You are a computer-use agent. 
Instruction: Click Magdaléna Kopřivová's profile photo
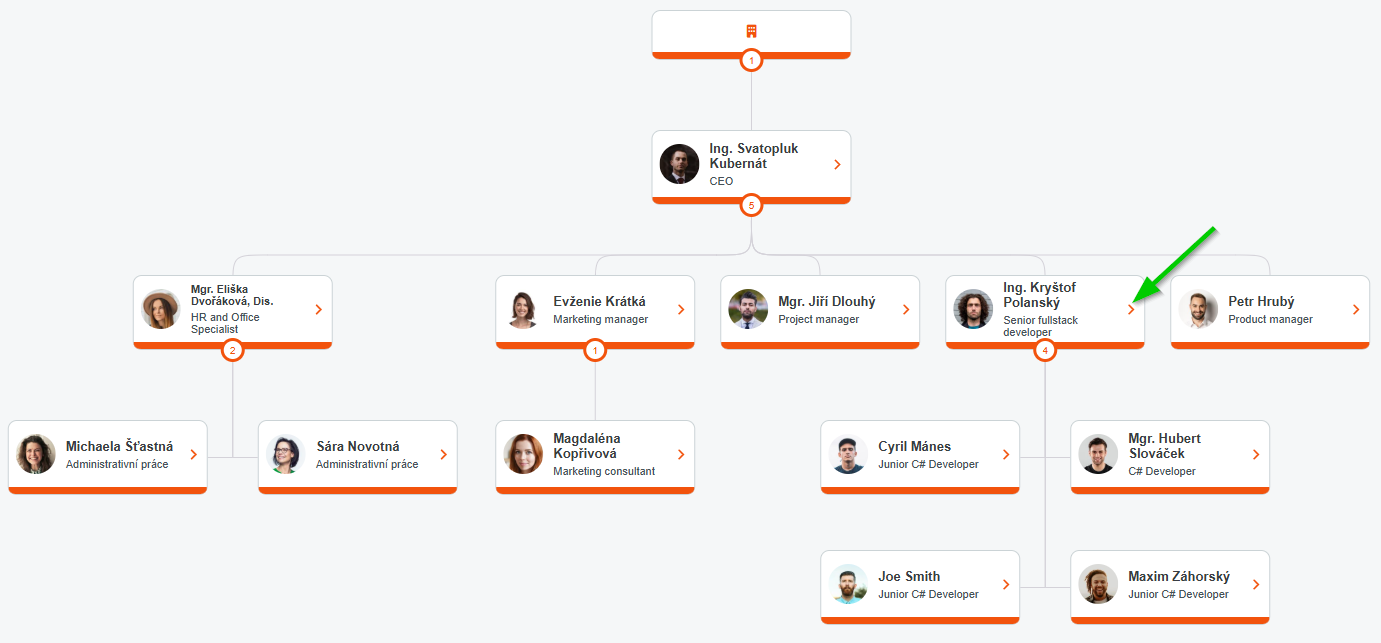click(523, 454)
